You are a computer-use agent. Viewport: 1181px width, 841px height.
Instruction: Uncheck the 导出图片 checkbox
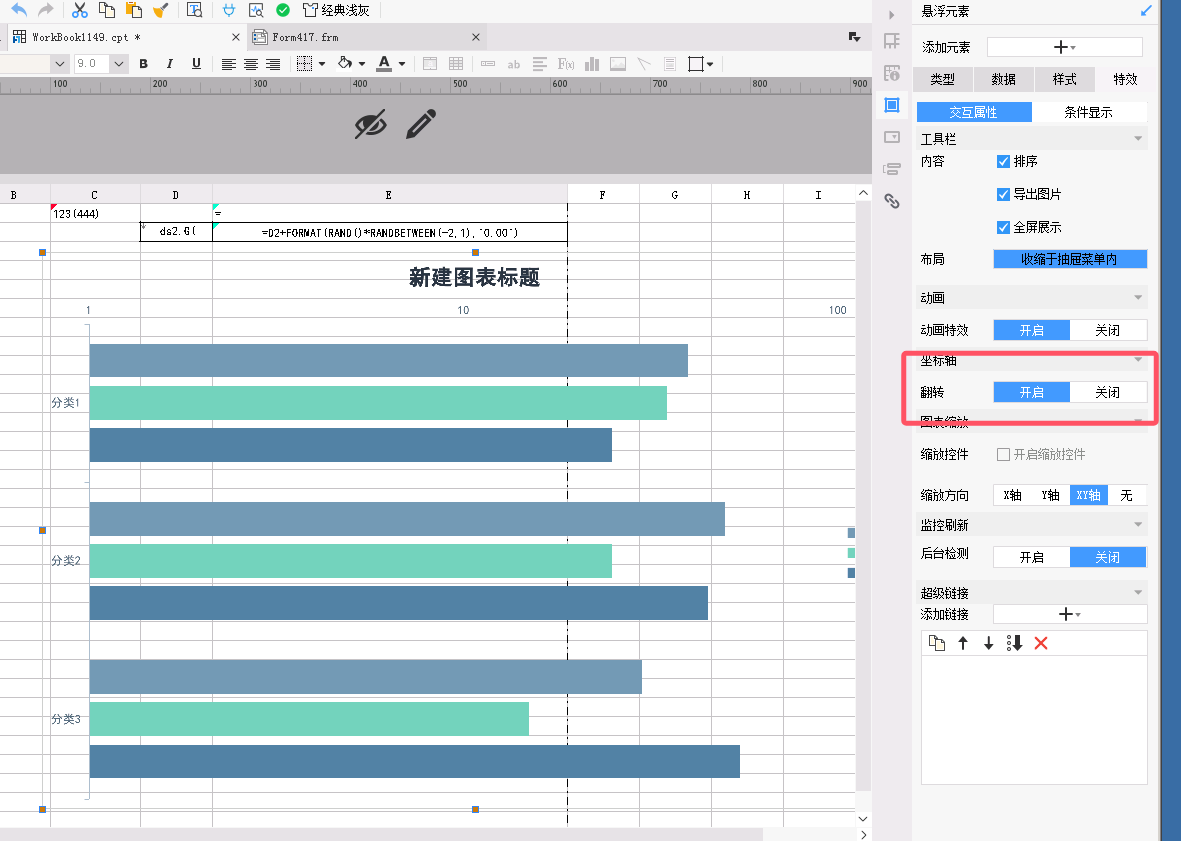click(1003, 194)
